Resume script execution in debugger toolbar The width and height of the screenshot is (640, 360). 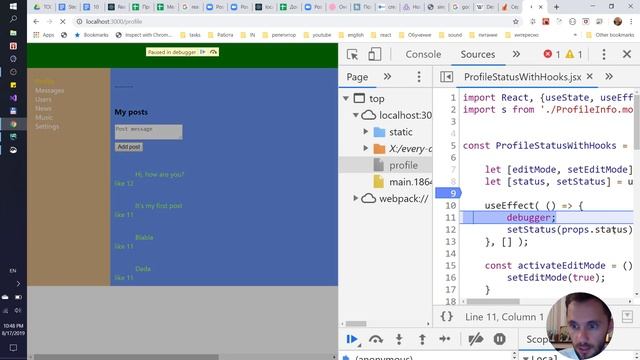(352, 339)
